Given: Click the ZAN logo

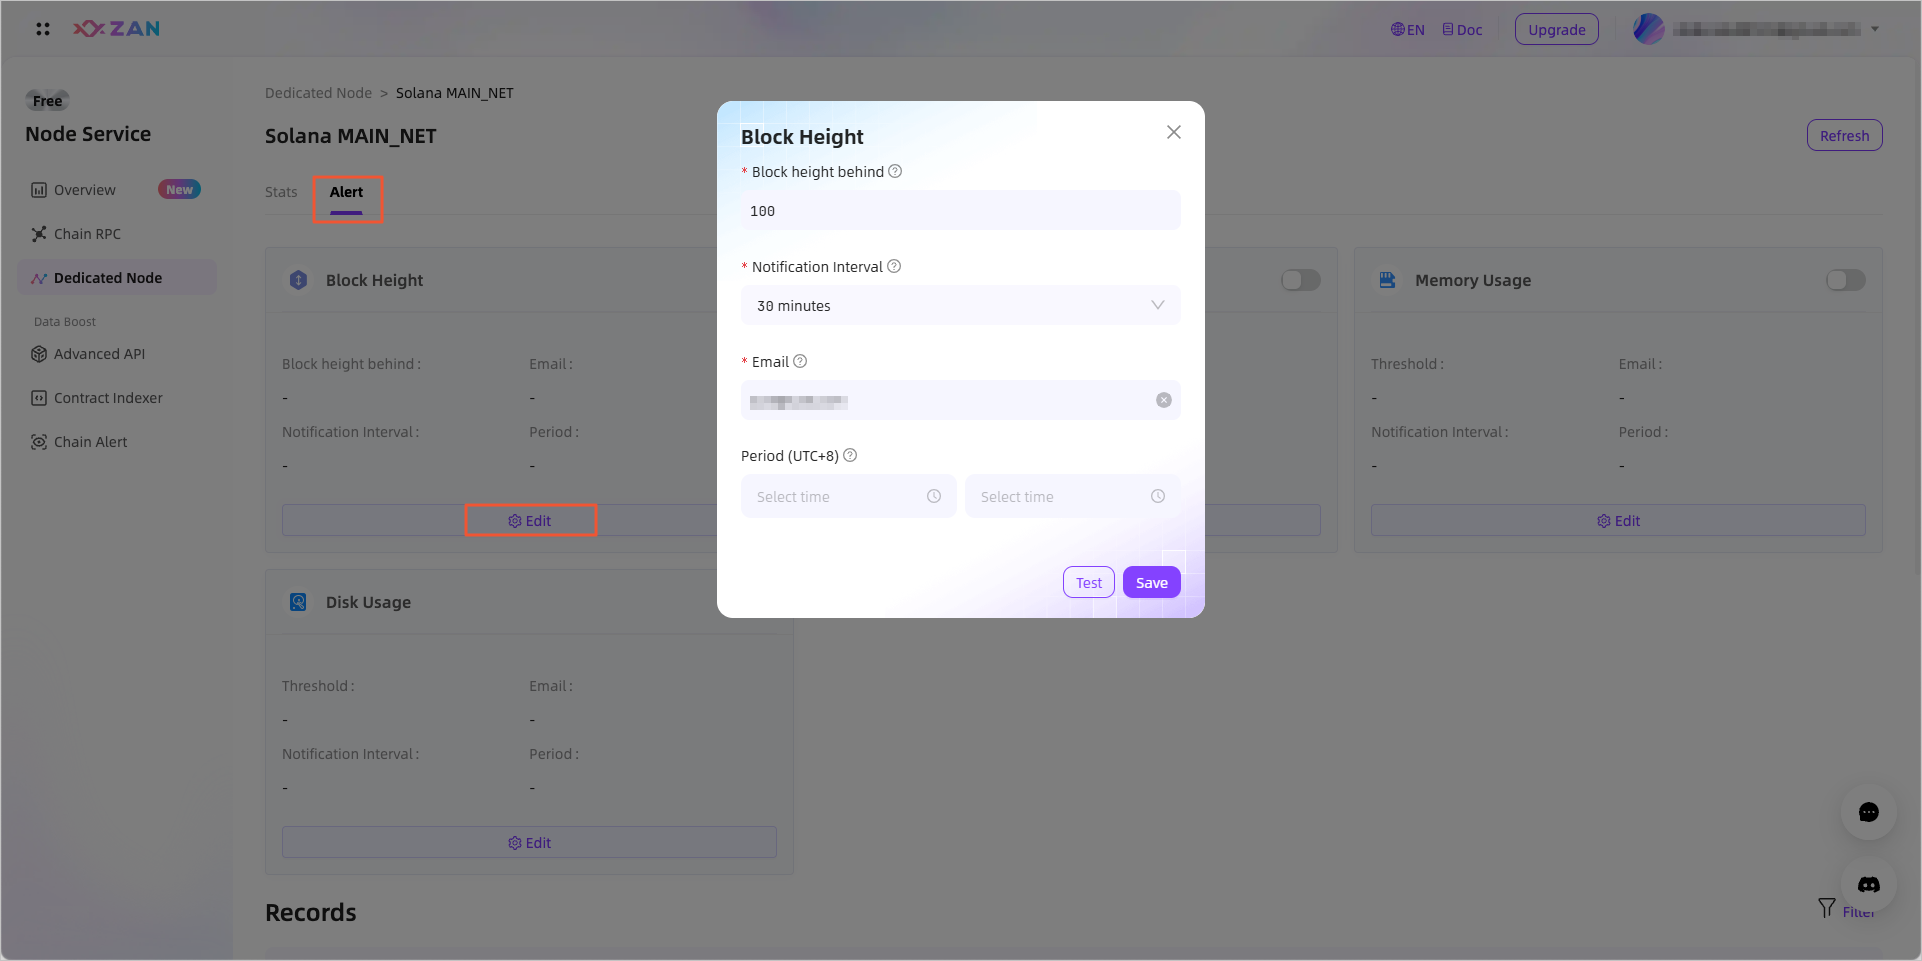Looking at the screenshot, I should tap(116, 29).
